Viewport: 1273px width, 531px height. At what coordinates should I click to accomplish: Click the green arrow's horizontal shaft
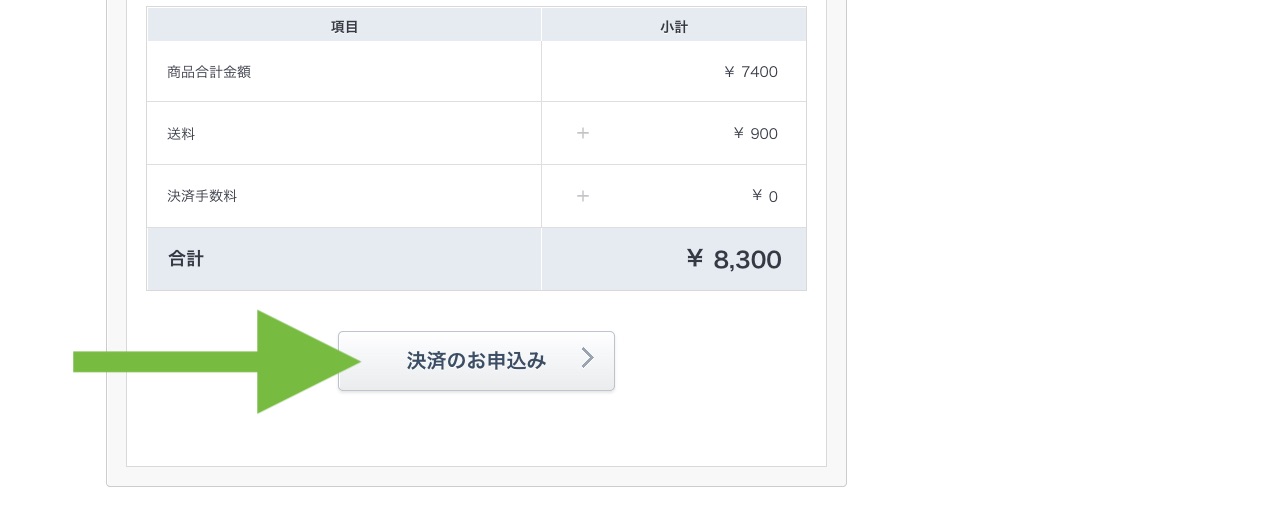tap(165, 361)
